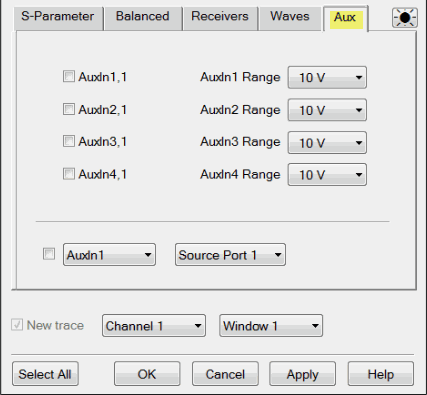The width and height of the screenshot is (427, 395).
Task: Go to the Receivers tab
Action: tap(220, 18)
